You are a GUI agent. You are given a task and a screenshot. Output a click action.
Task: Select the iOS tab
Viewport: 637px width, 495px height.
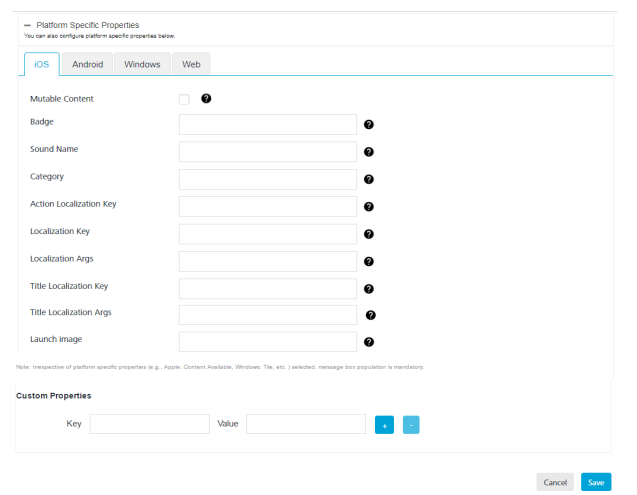[x=41, y=64]
